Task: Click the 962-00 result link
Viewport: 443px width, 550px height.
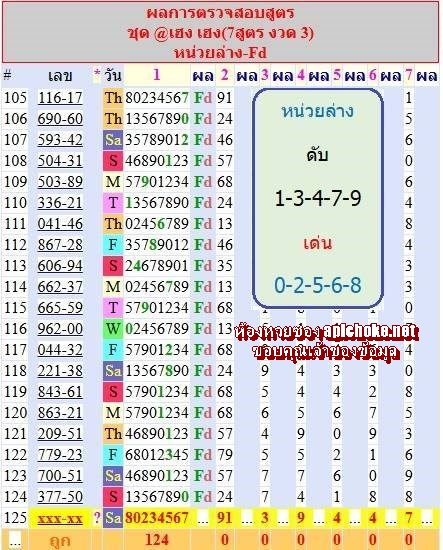Action: tap(60, 329)
